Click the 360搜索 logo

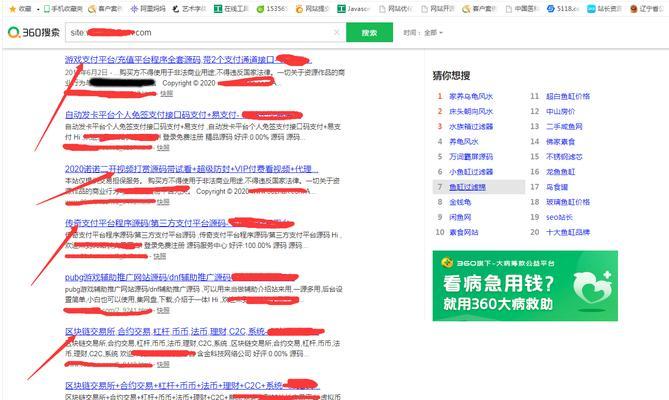[x=34, y=32]
